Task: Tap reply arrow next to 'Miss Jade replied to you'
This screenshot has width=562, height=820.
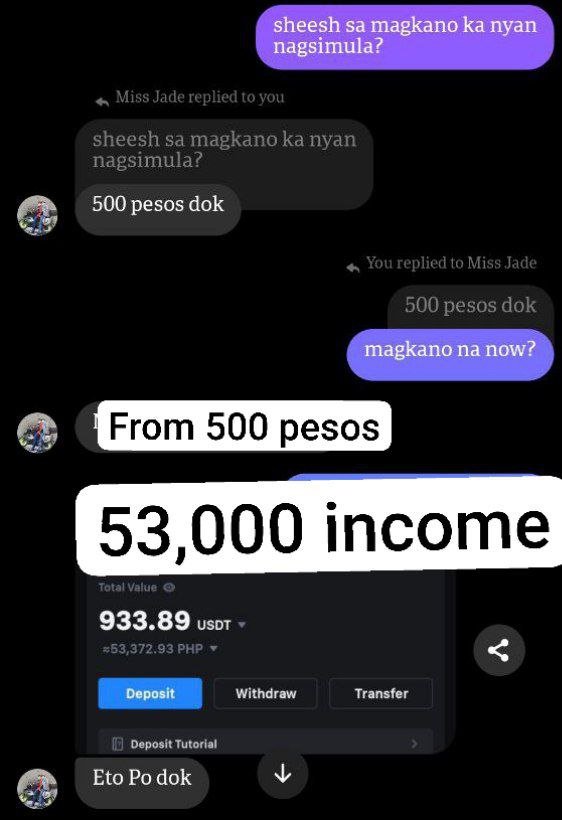Action: [102, 101]
